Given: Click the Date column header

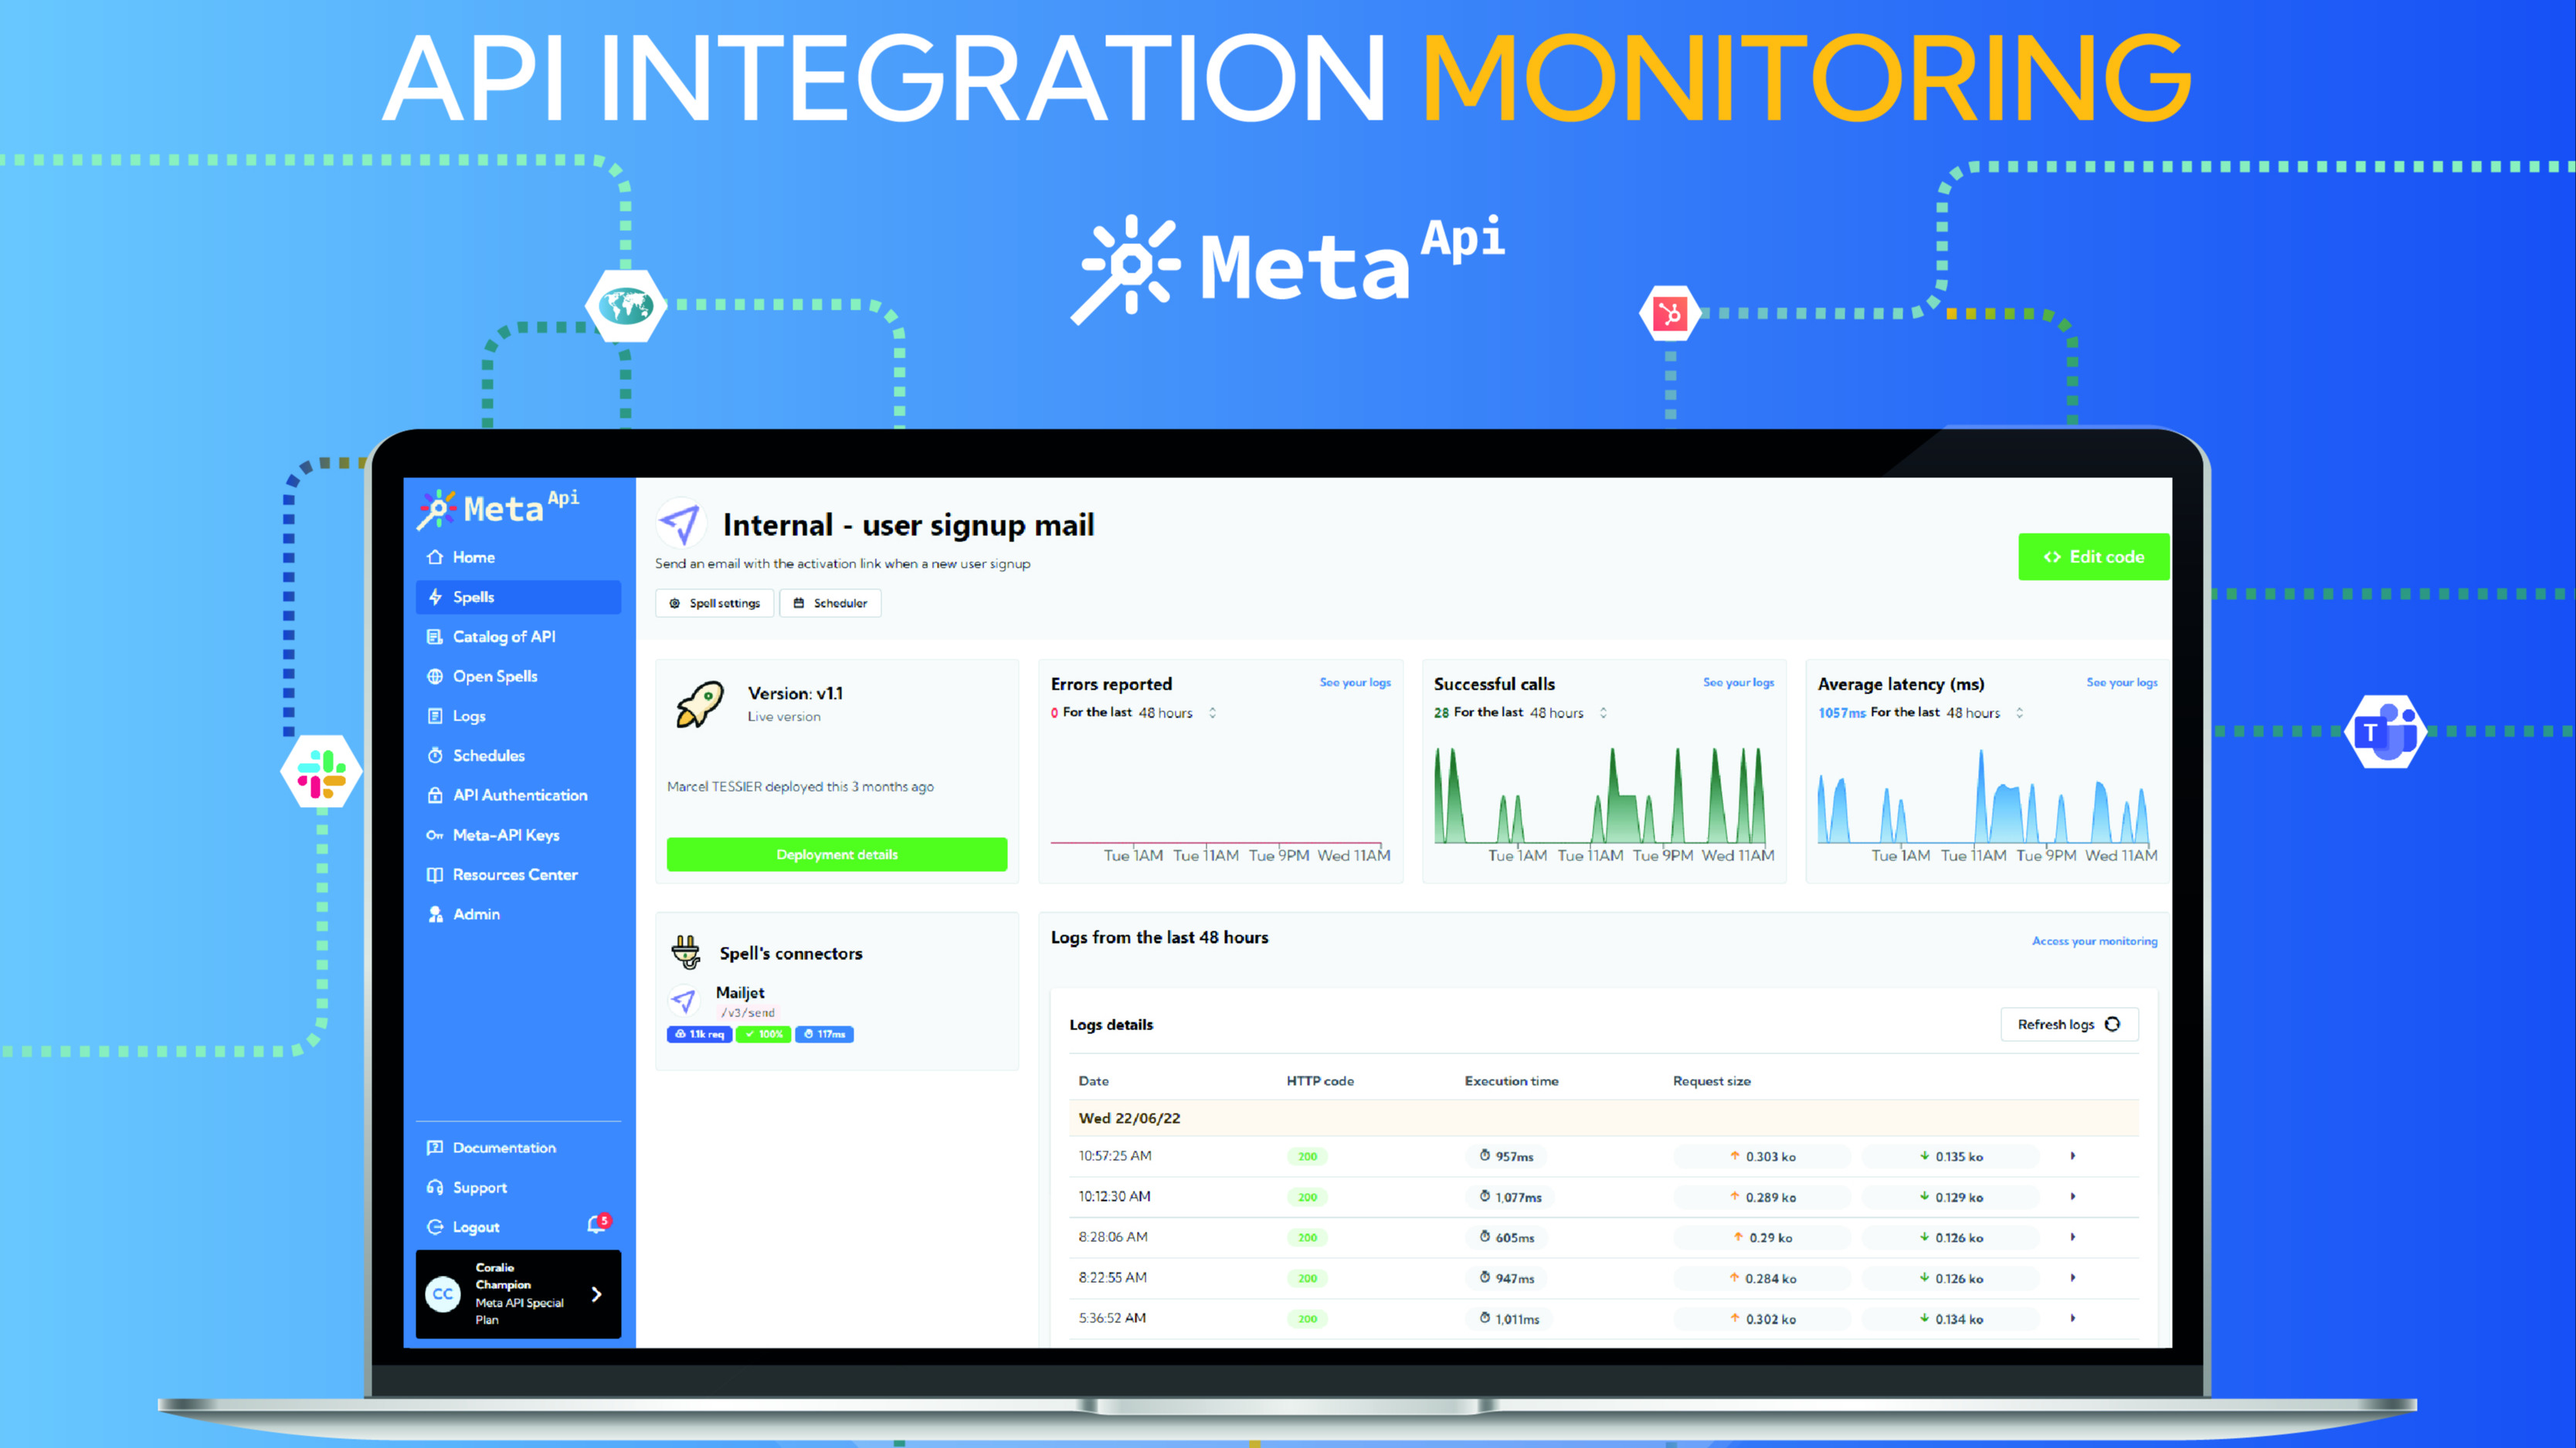Looking at the screenshot, I should pos(1093,1081).
